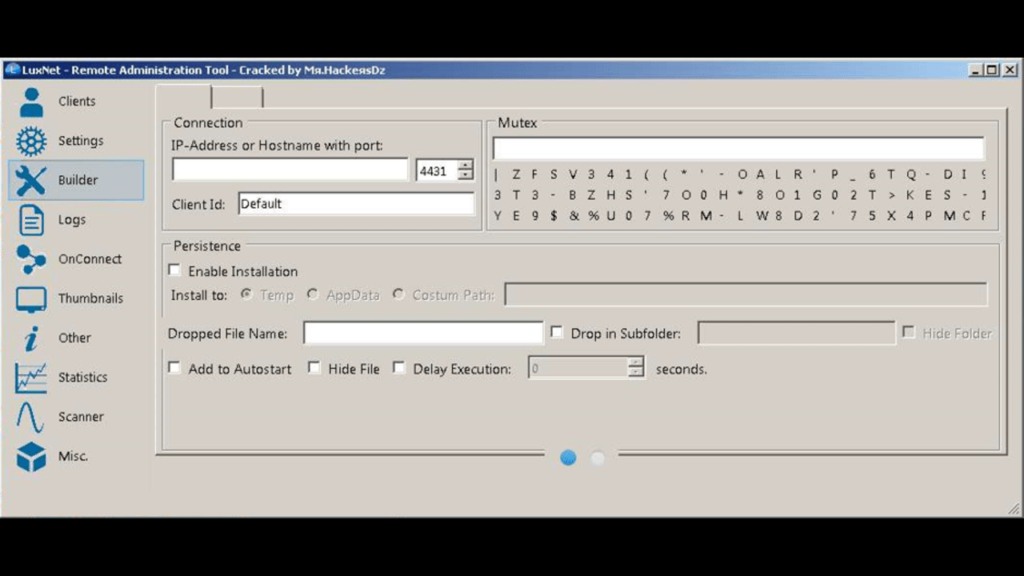Screen dimensions: 1024x576
Task: Click the Mutex character row starting with ZFSV
Action: coord(740,174)
